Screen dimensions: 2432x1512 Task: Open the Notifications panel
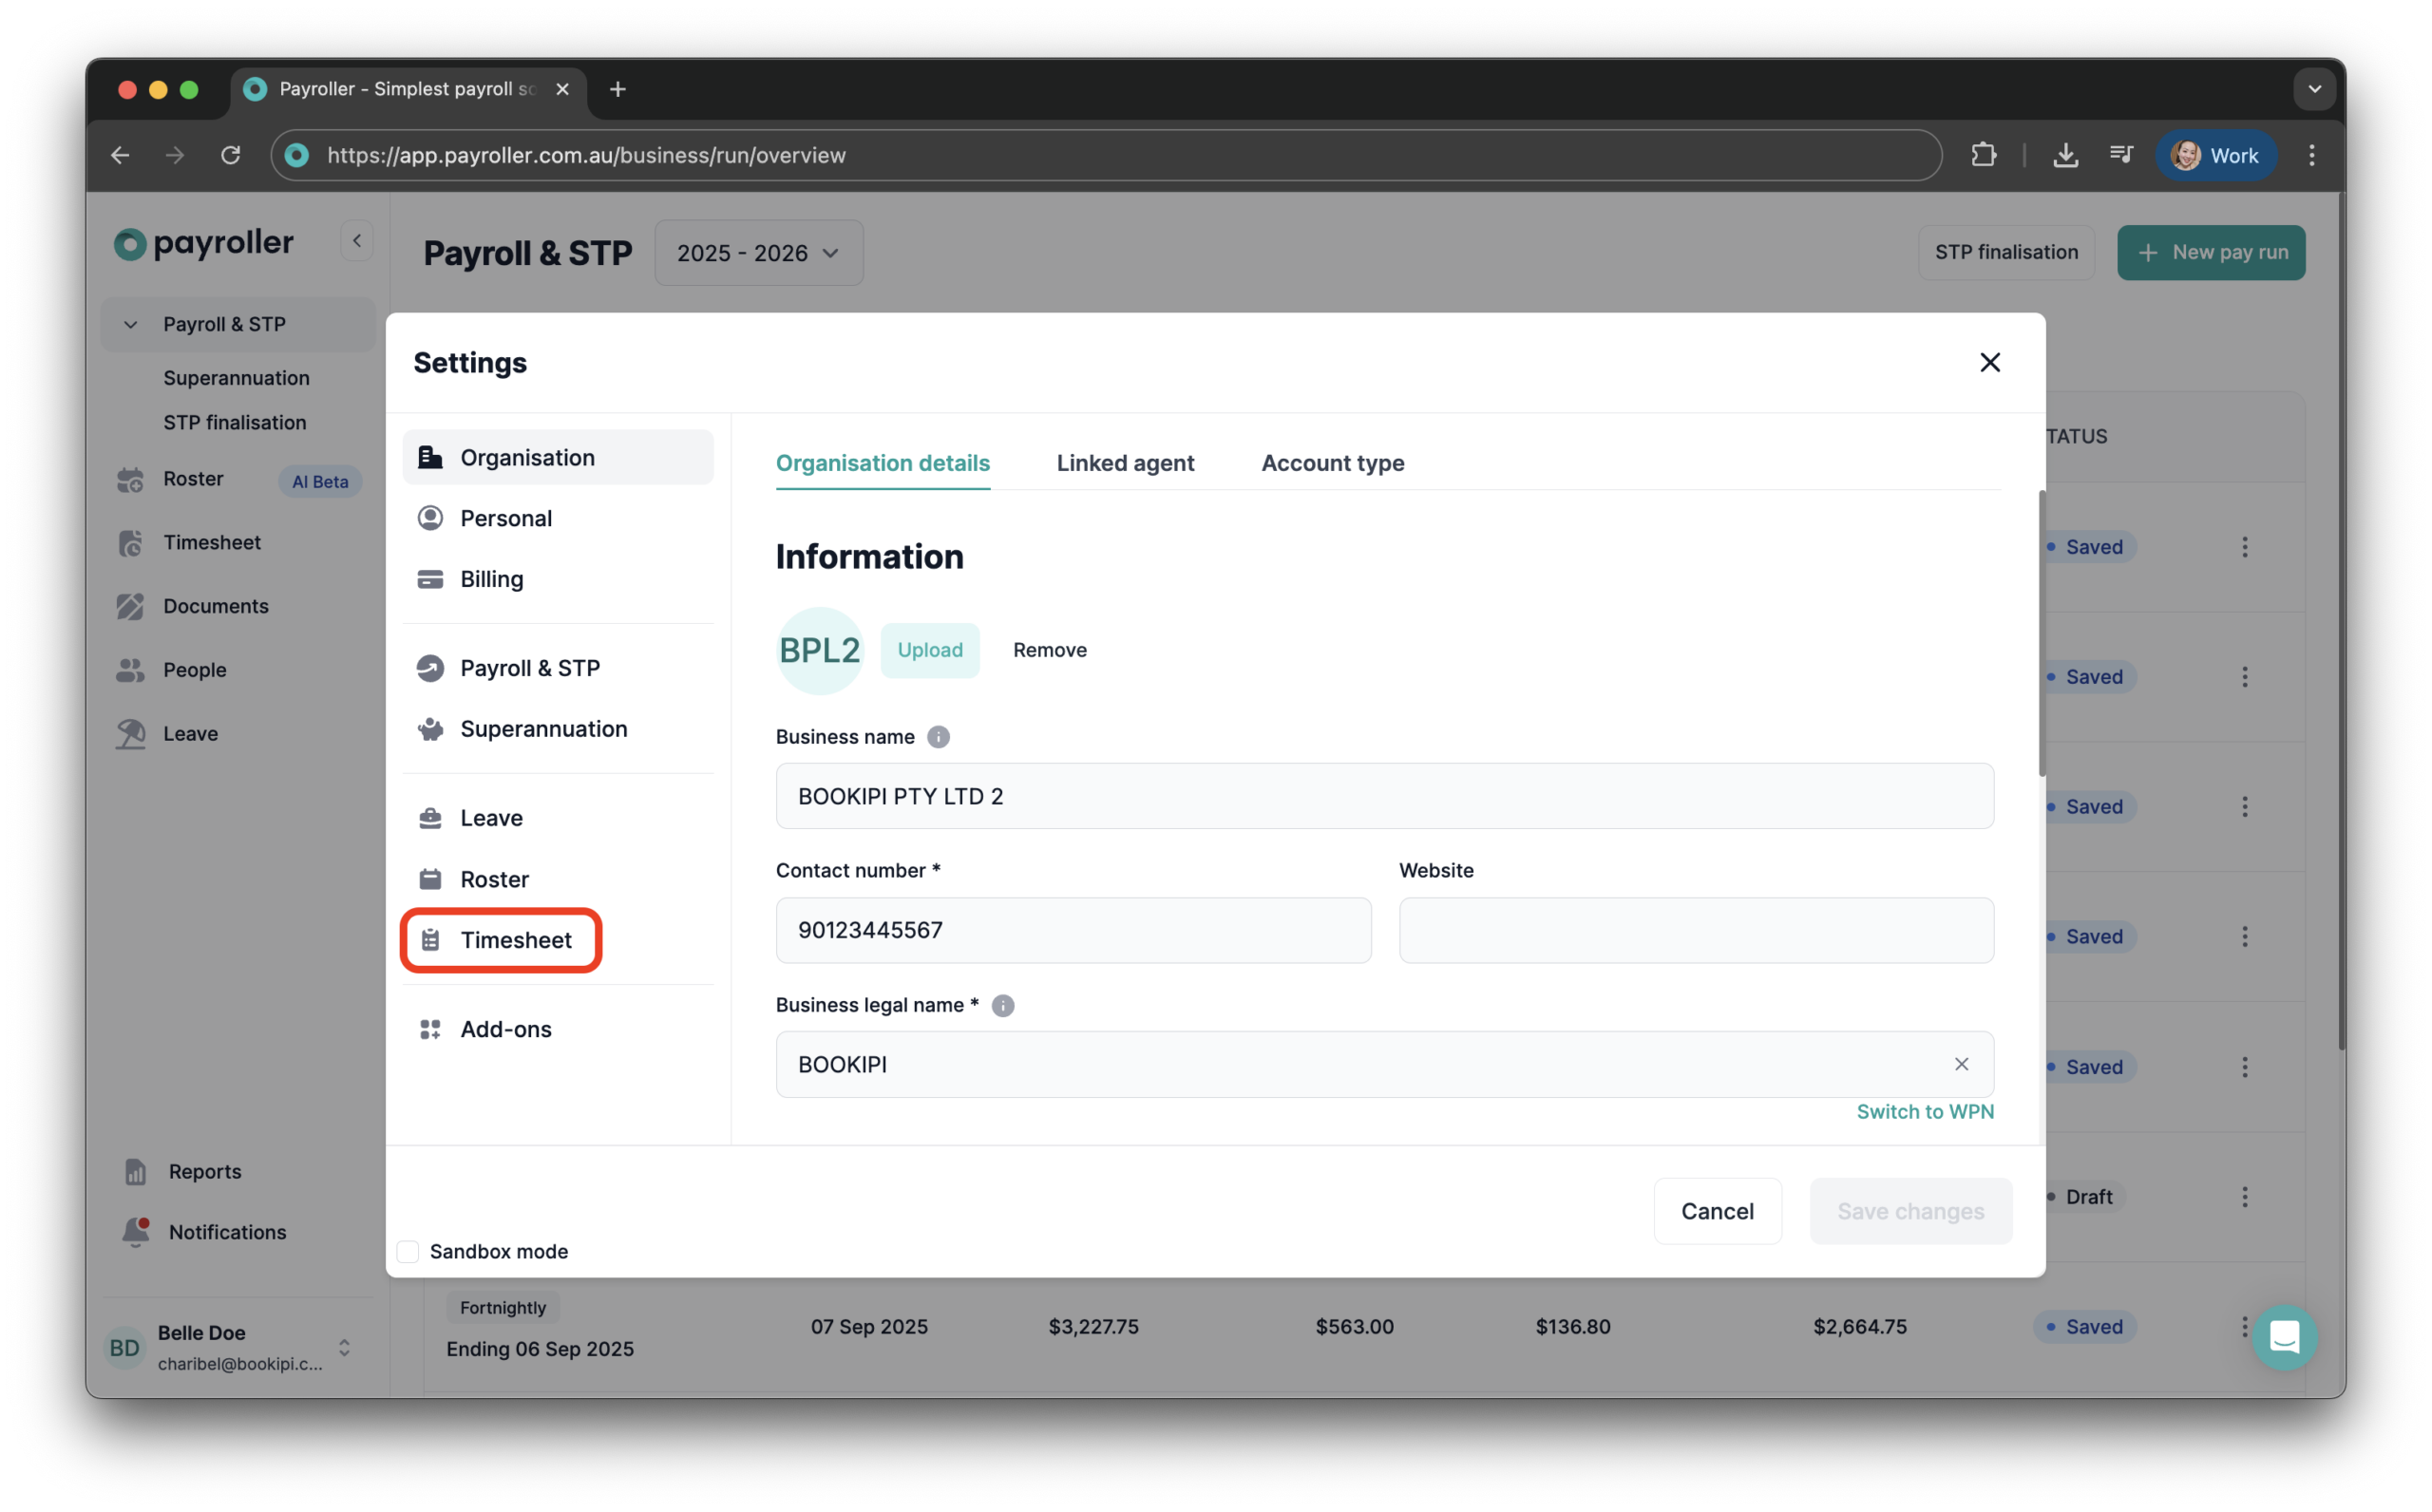click(x=226, y=1232)
